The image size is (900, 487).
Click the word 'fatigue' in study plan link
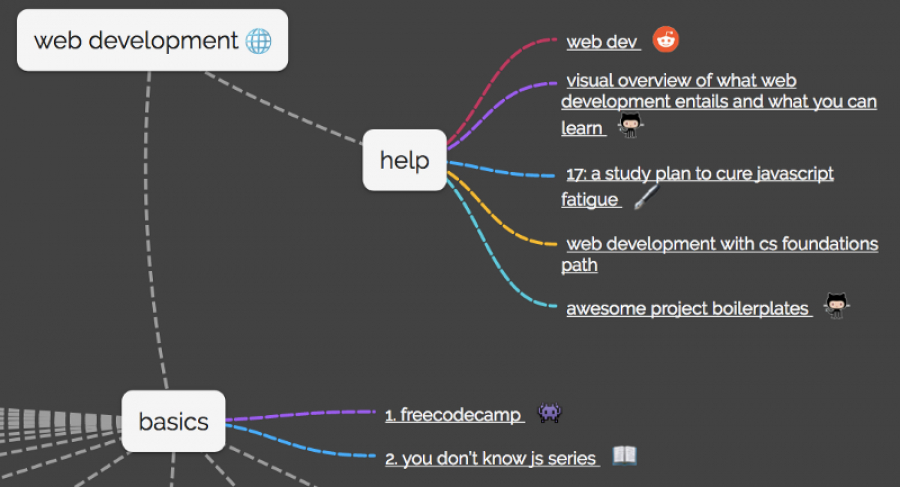coord(590,199)
